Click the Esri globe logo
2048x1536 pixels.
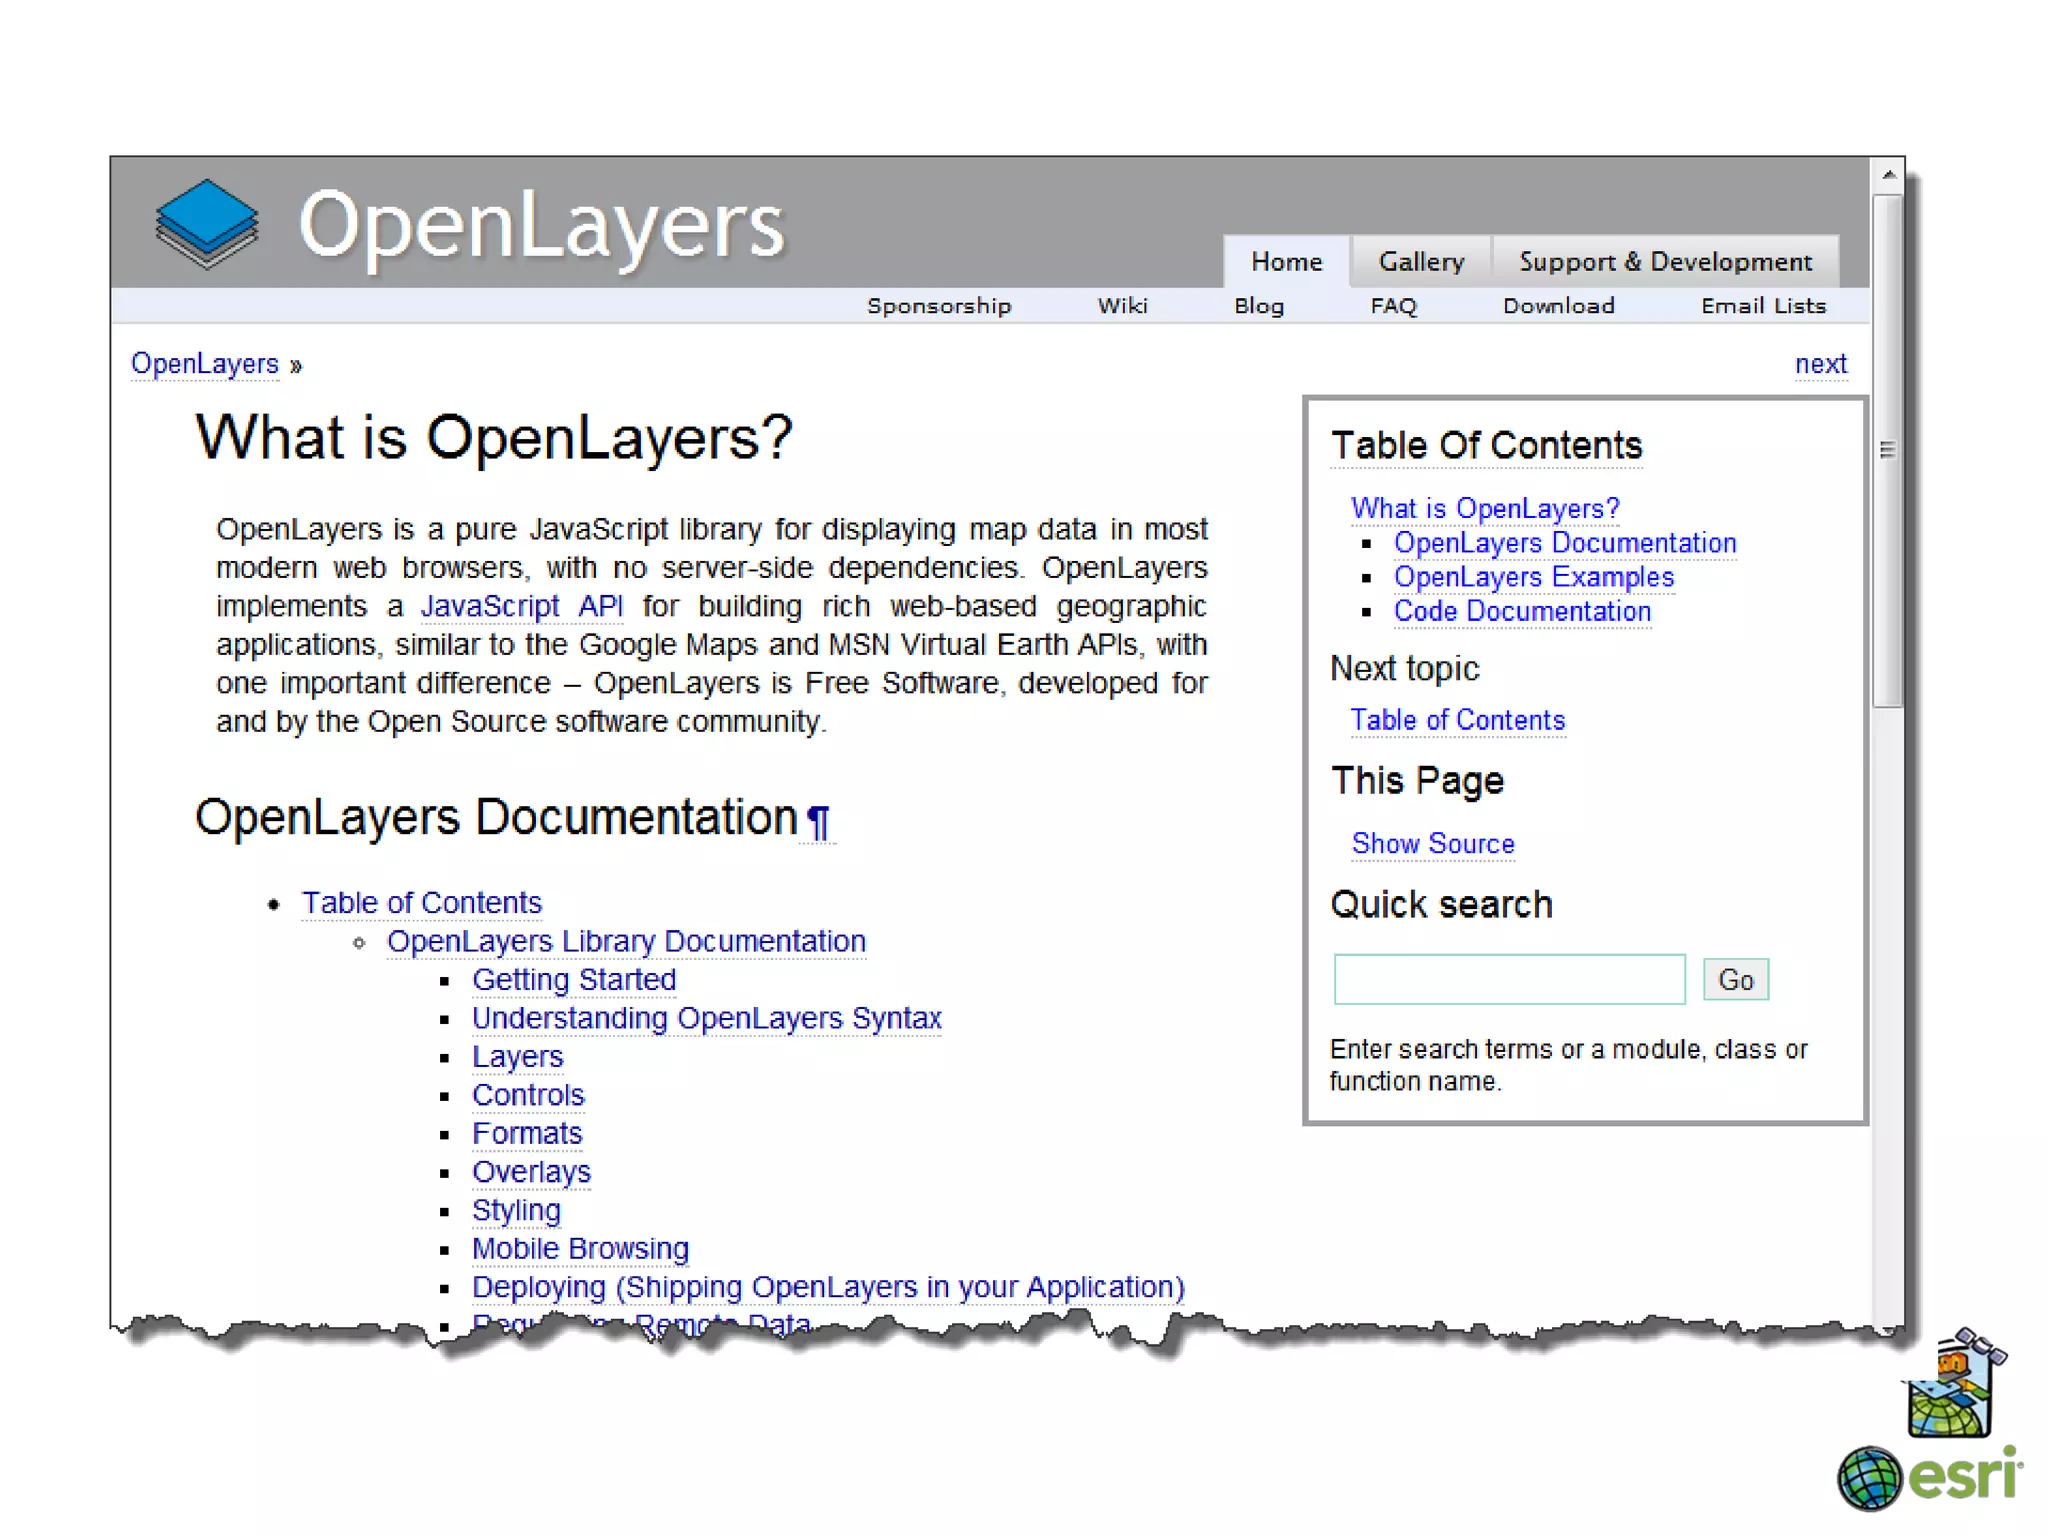tap(1869, 1477)
